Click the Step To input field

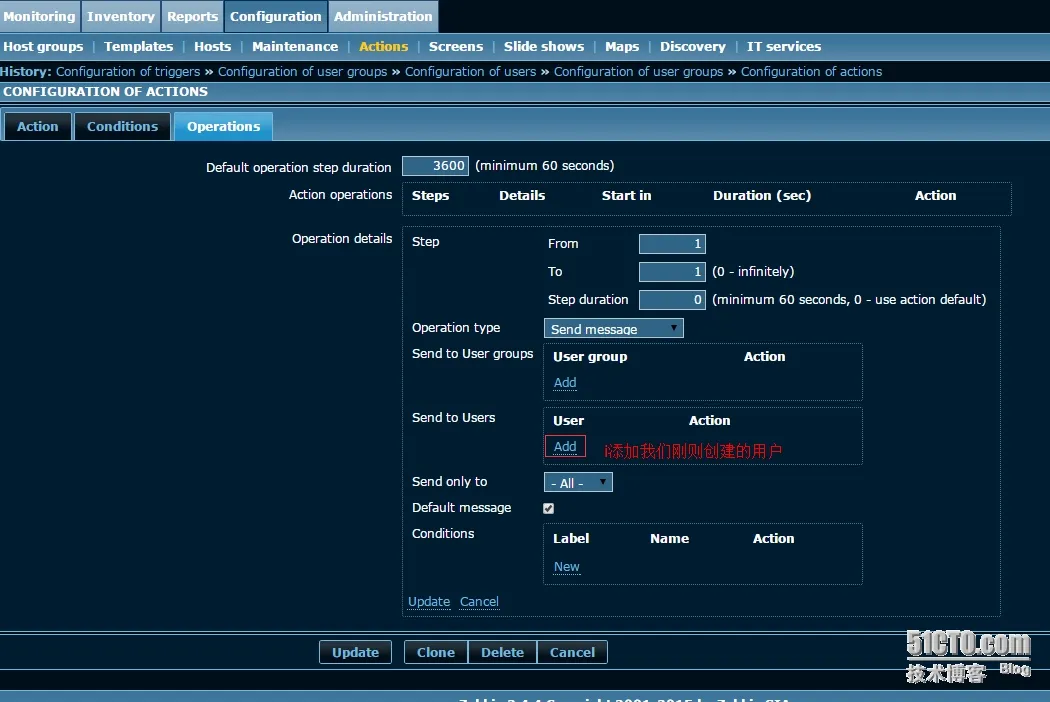[672, 271]
